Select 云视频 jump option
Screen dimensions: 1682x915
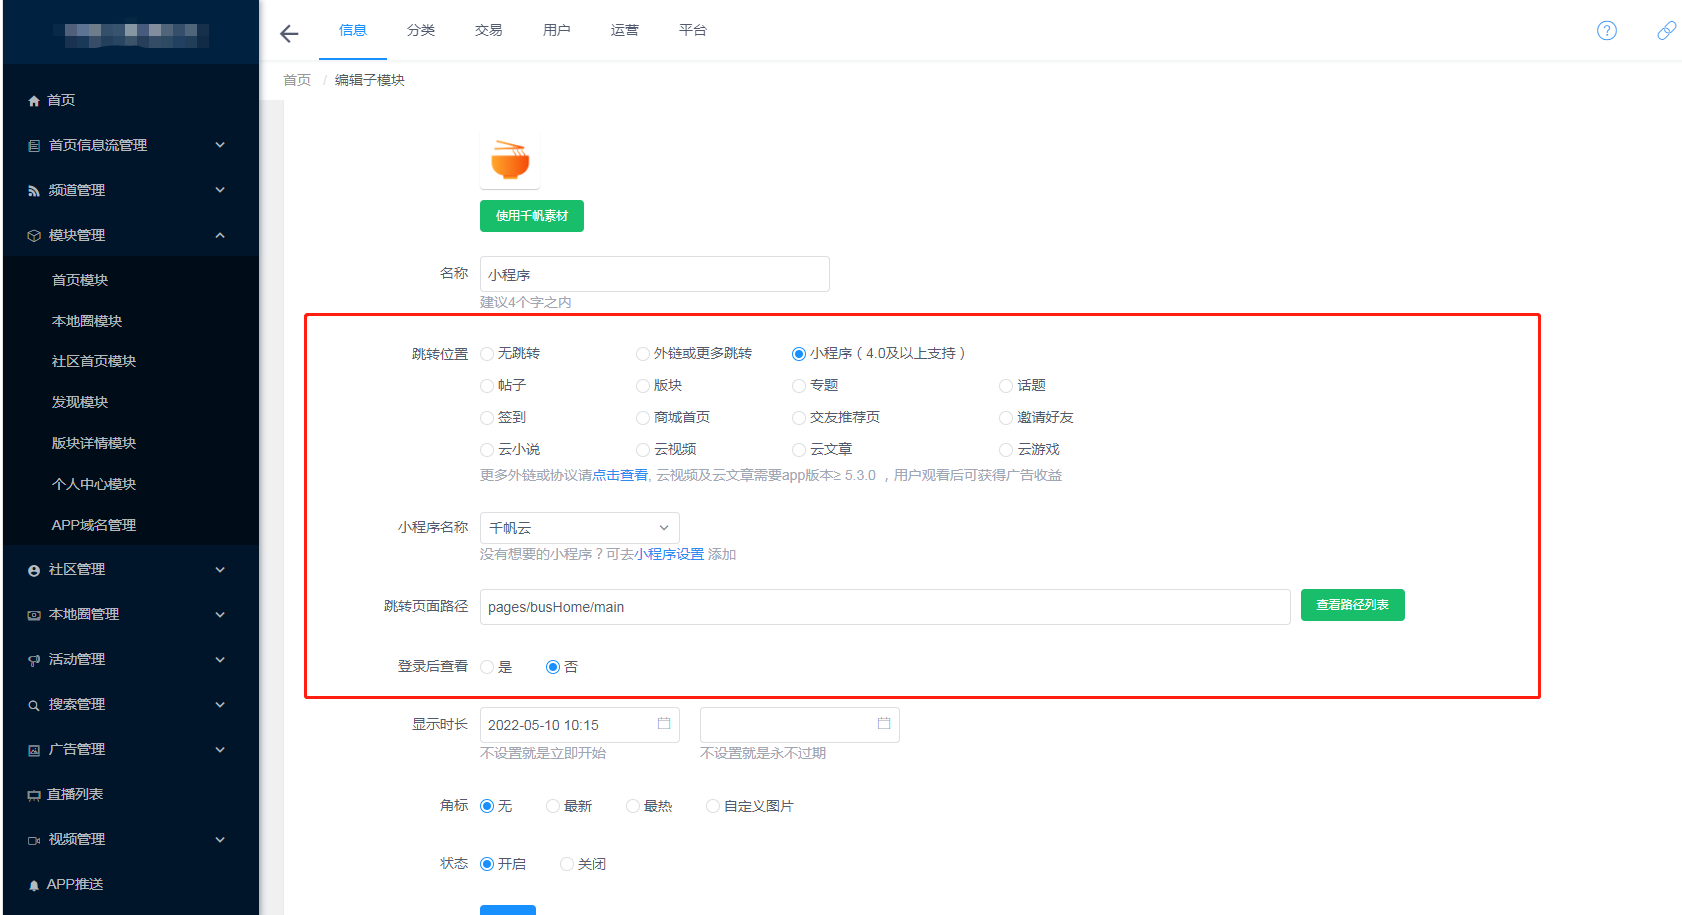pos(643,450)
